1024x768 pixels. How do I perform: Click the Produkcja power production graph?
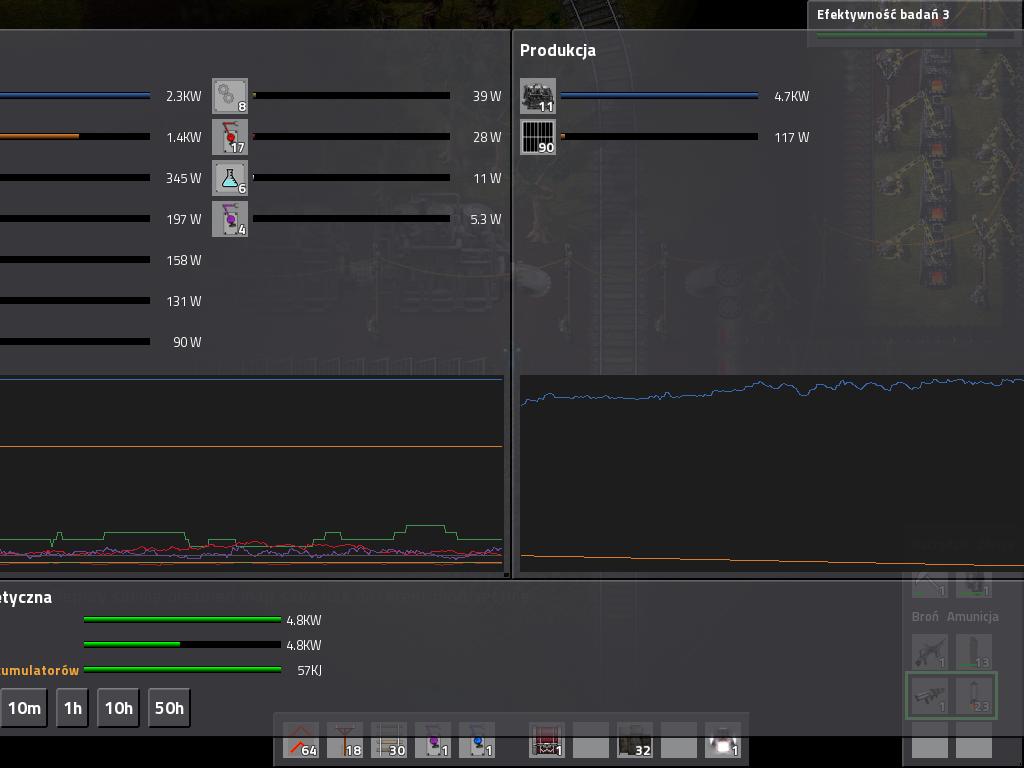coord(770,472)
